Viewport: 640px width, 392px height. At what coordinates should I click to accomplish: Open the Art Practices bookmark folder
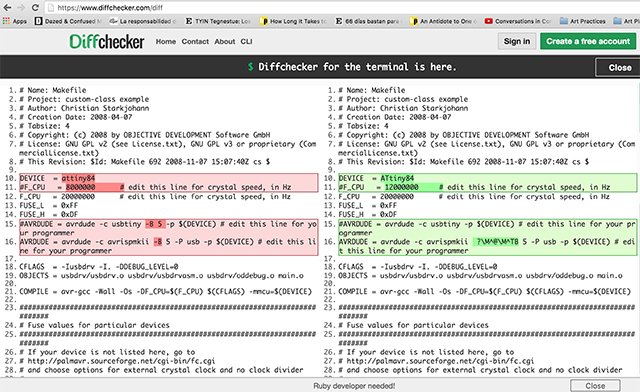tap(582, 21)
